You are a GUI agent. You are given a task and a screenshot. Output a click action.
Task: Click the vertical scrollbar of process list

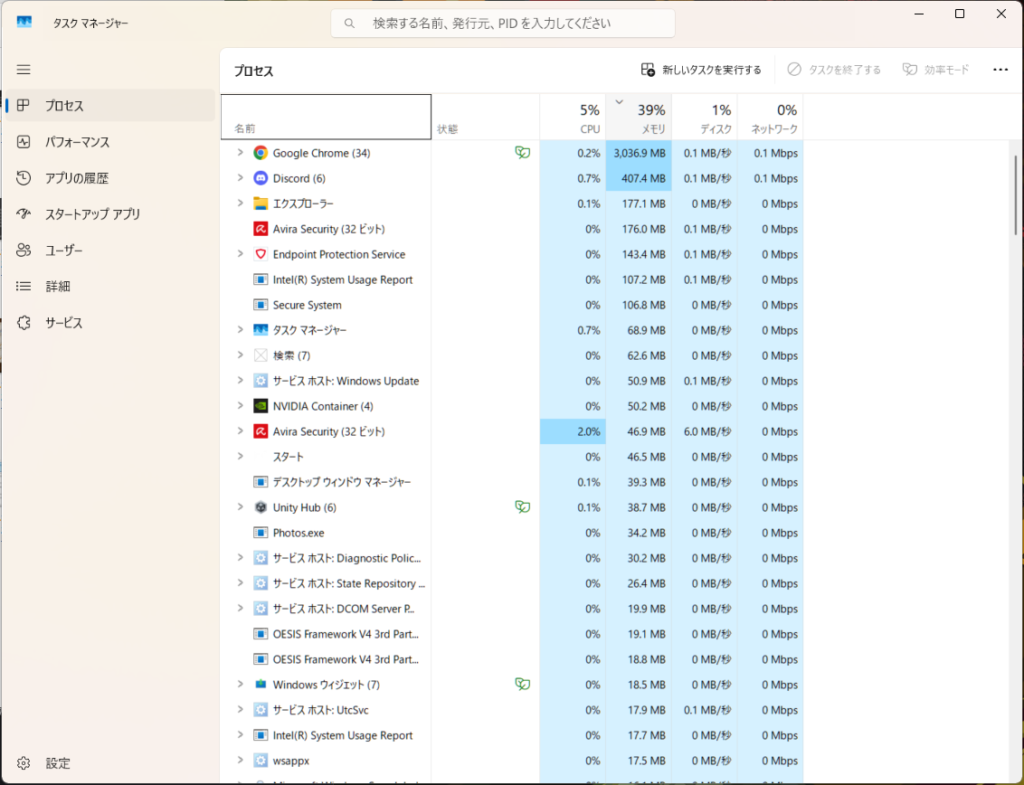click(x=1016, y=195)
